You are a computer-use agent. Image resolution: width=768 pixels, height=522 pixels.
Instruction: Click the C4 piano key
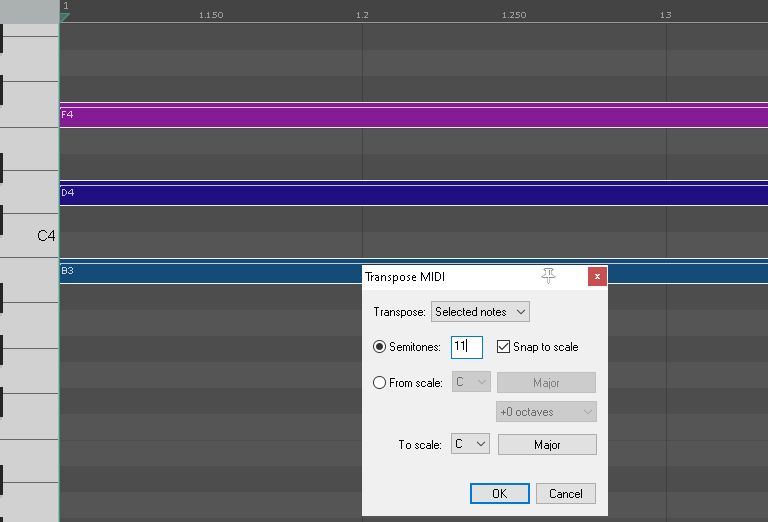[x=29, y=236]
